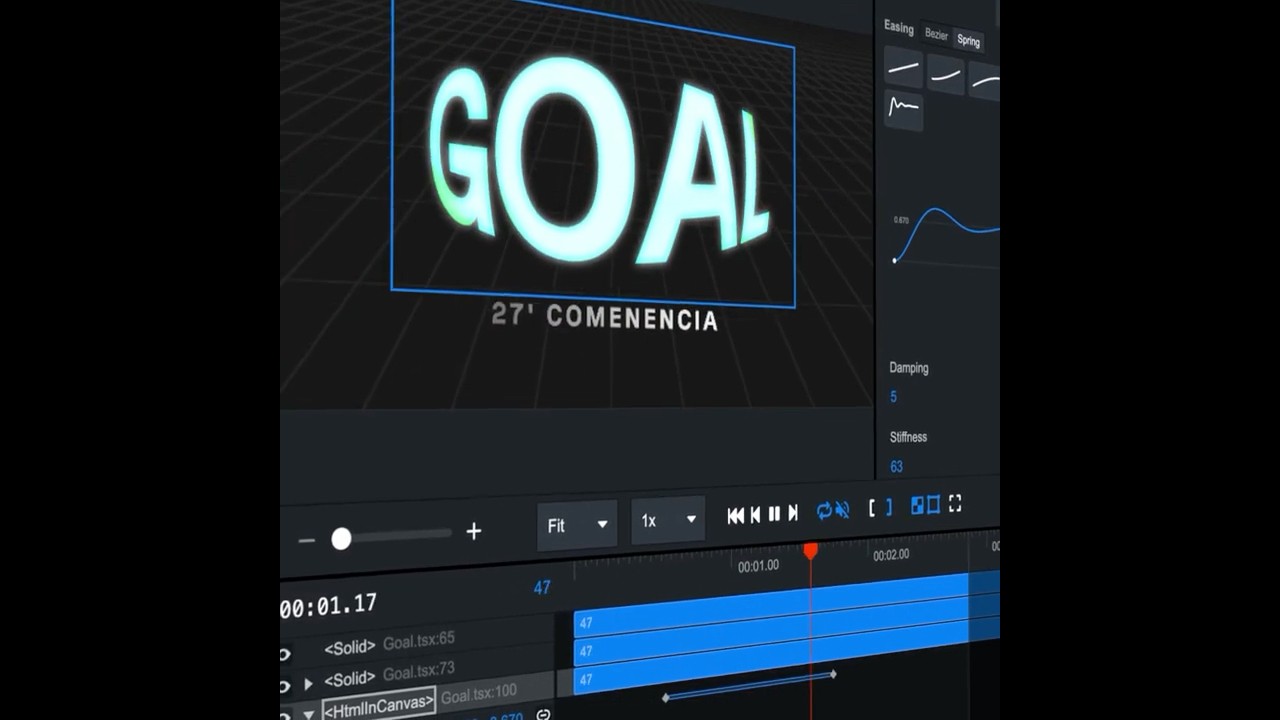Screen dimensions: 1280x720
Task: Set the out-point bracket marker
Action: tap(889, 508)
